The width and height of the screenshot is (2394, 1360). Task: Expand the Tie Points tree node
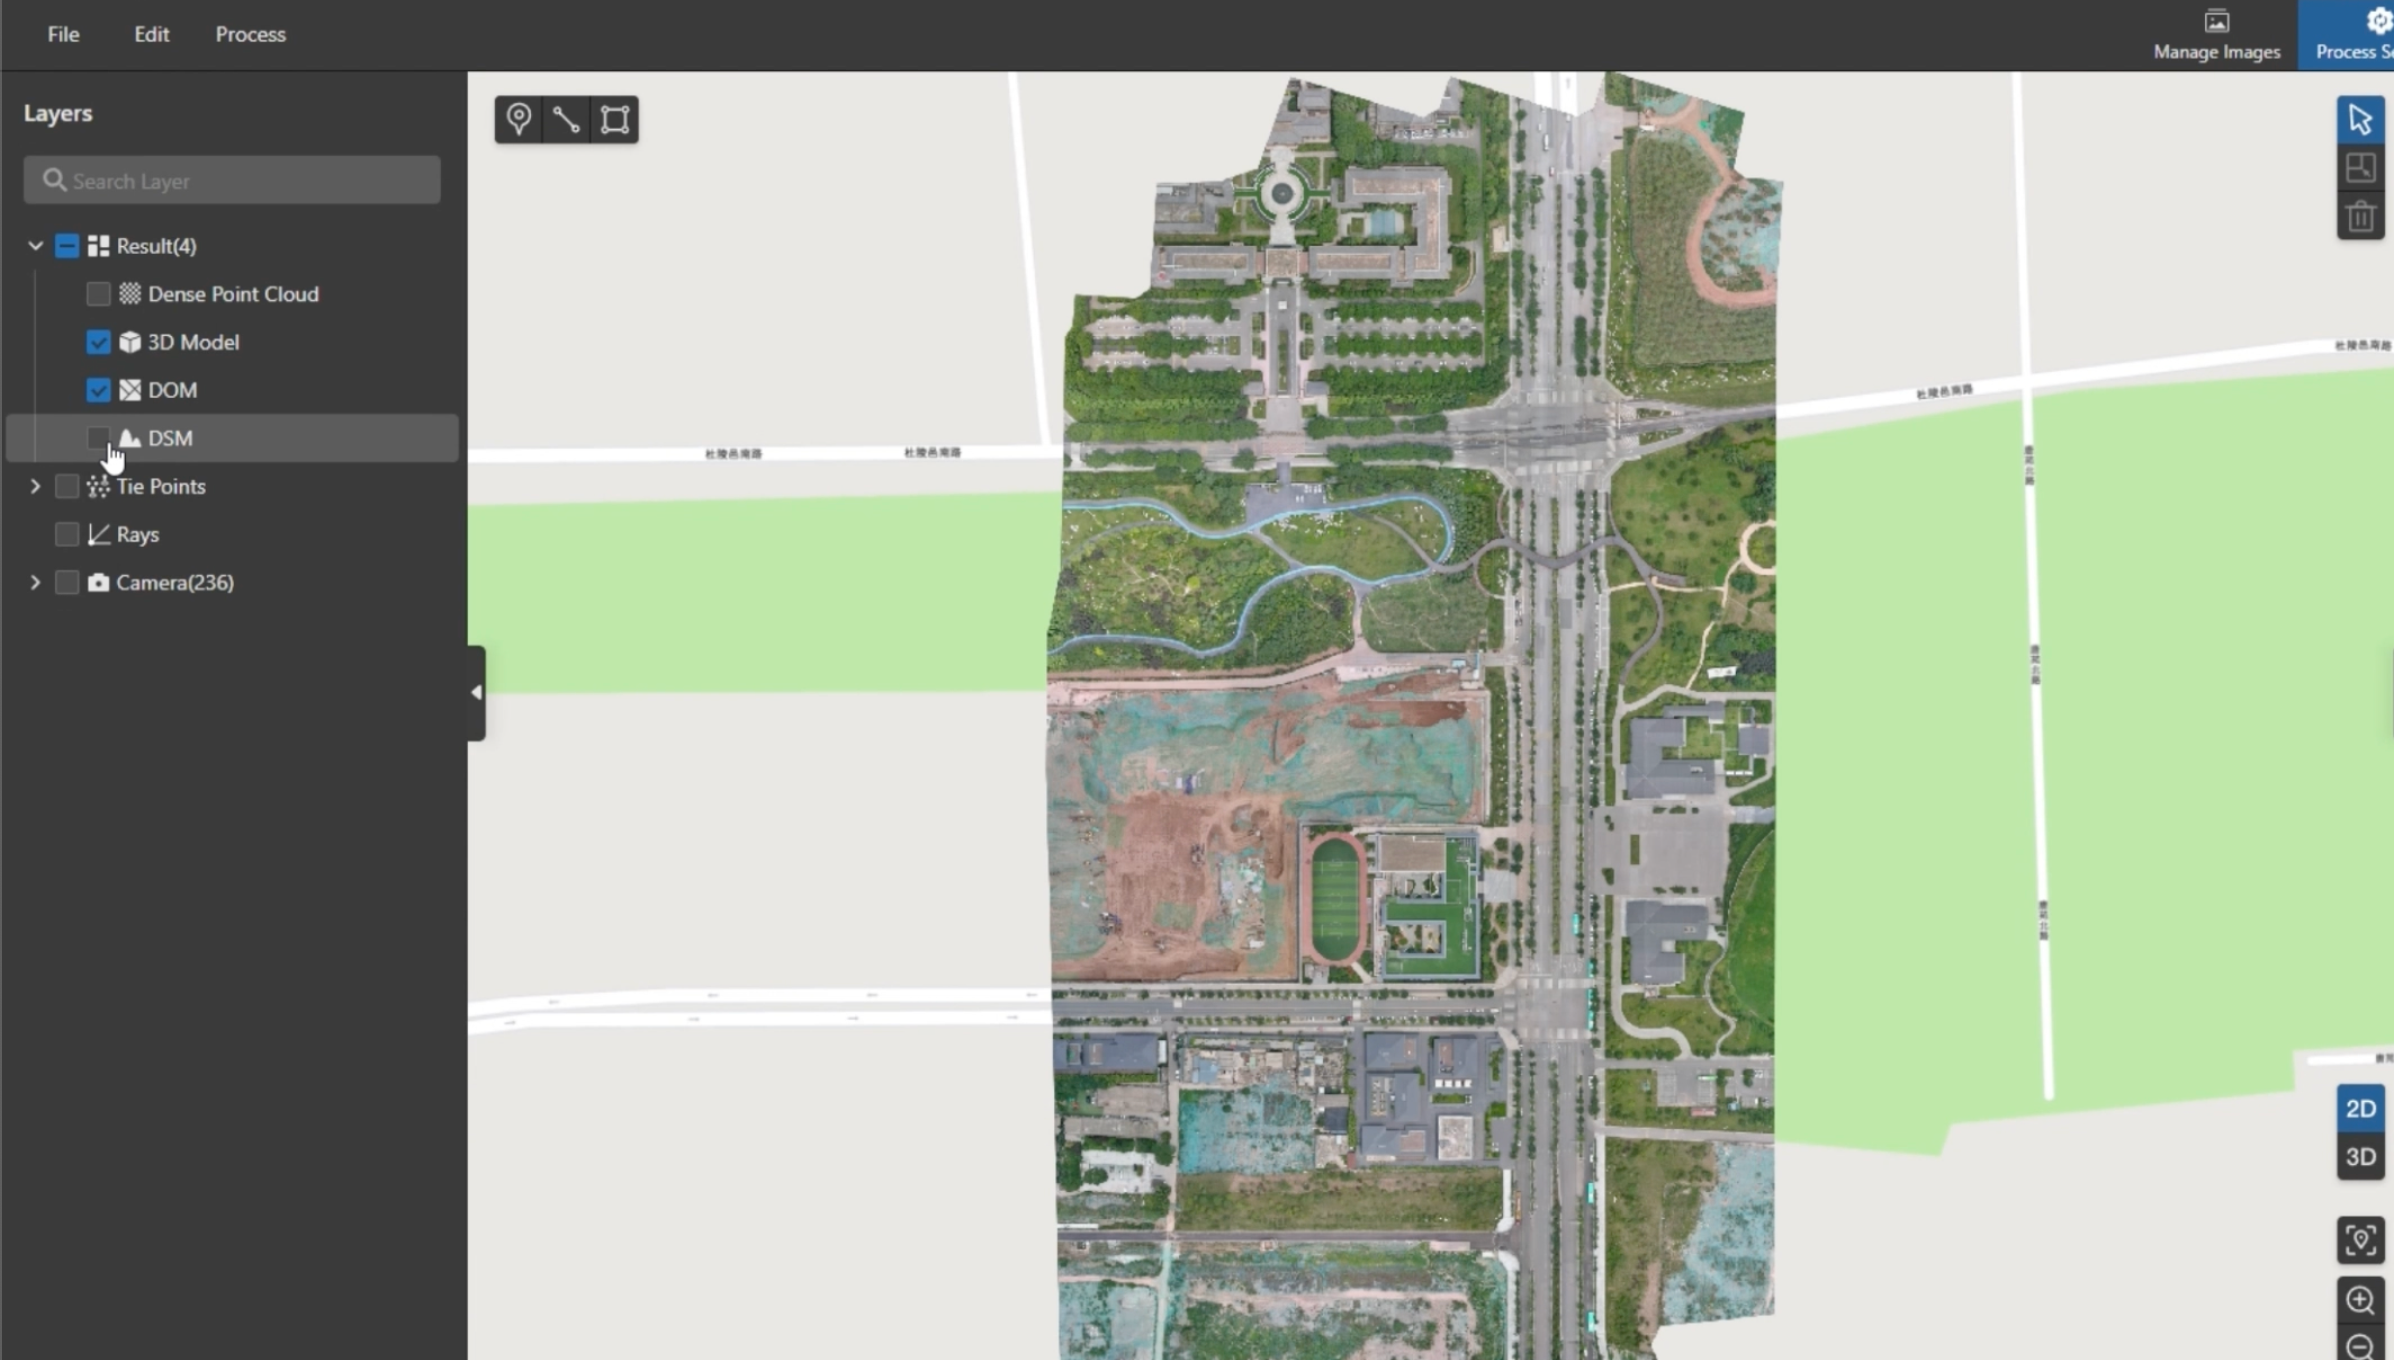(35, 486)
